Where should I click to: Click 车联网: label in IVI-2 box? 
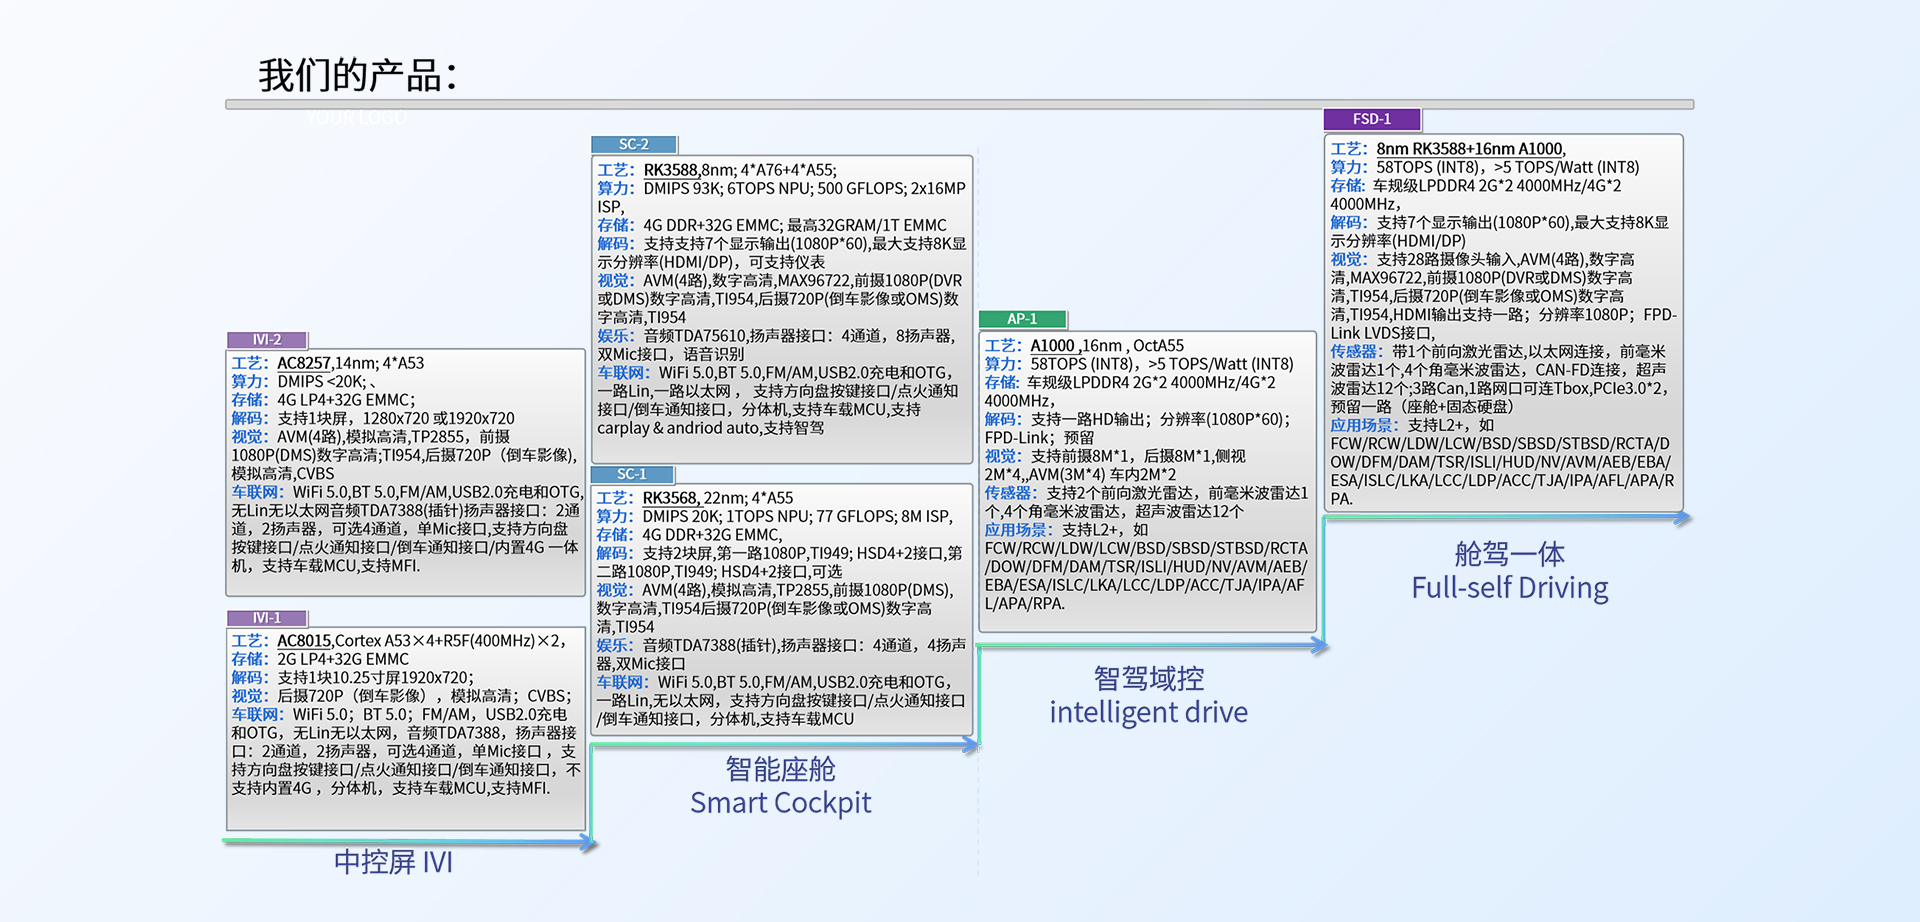click(x=258, y=492)
